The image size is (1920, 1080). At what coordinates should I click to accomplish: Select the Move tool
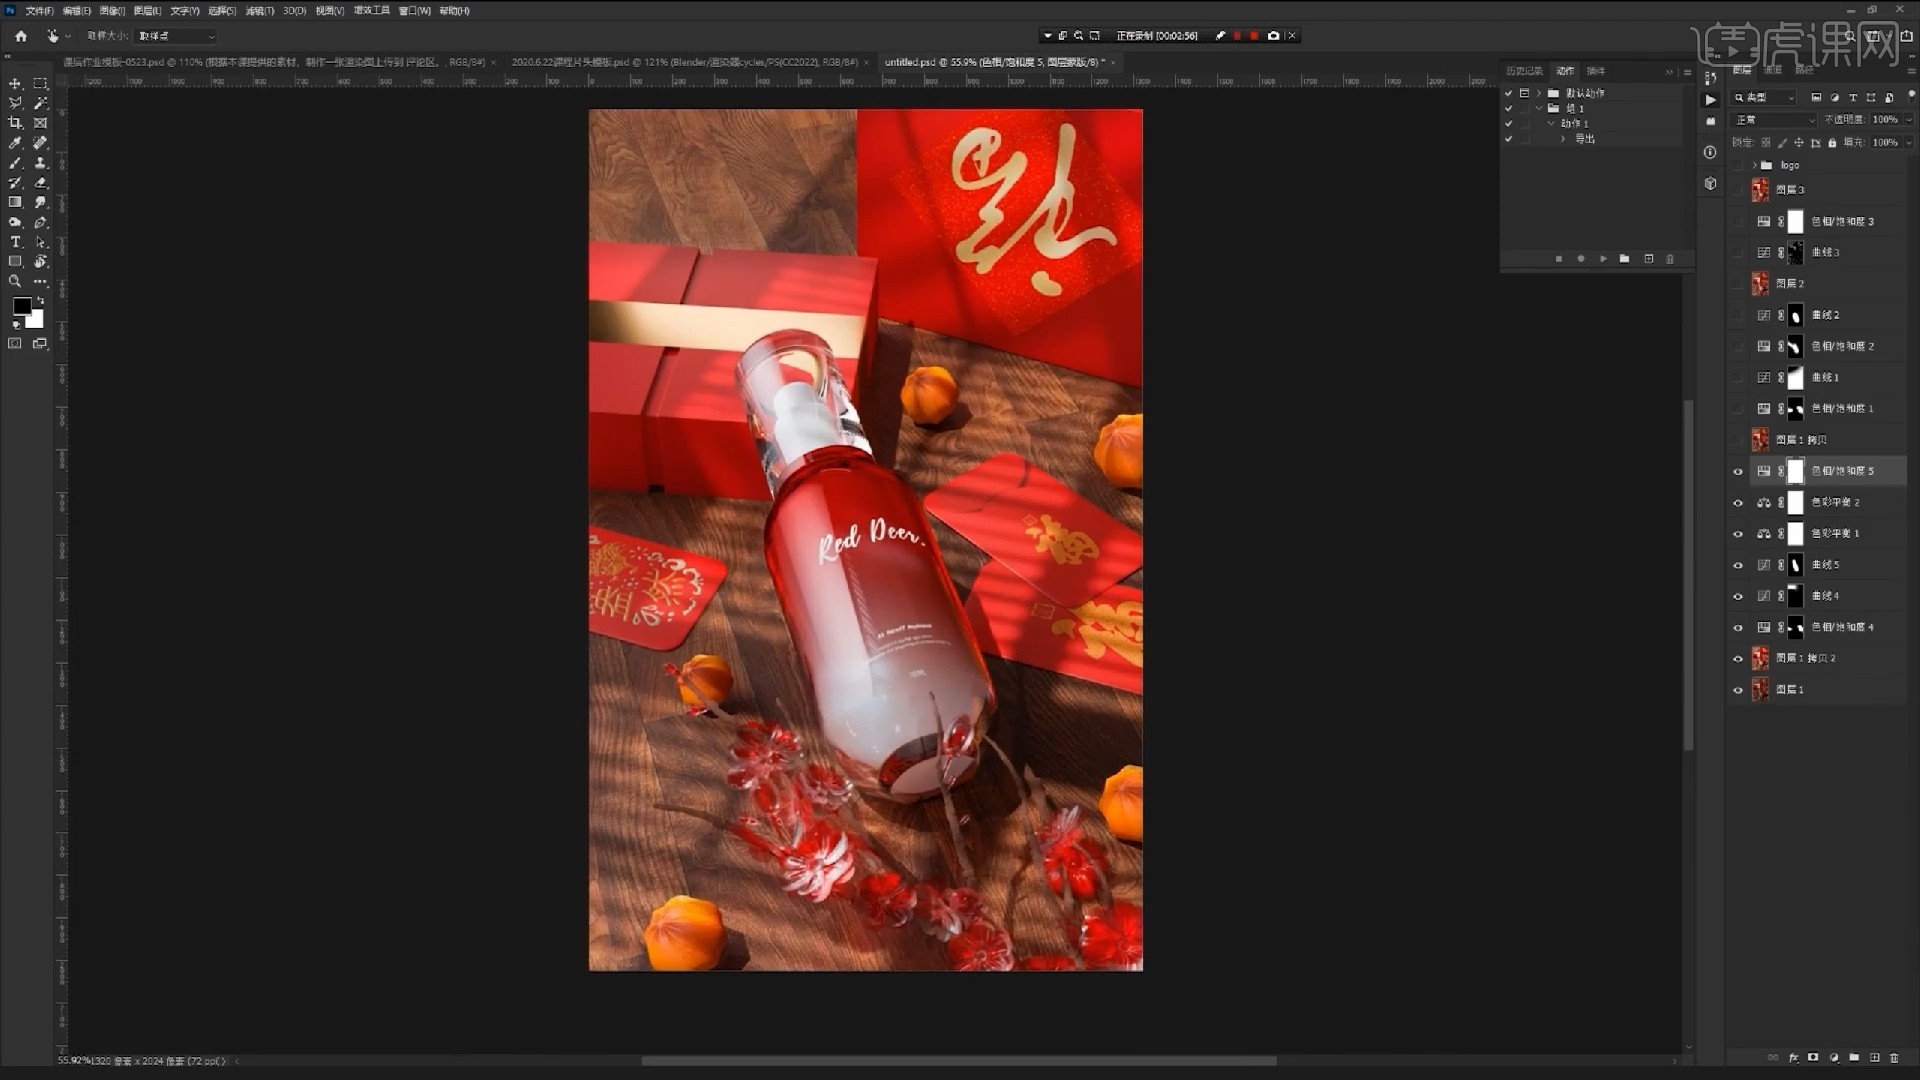coord(15,84)
